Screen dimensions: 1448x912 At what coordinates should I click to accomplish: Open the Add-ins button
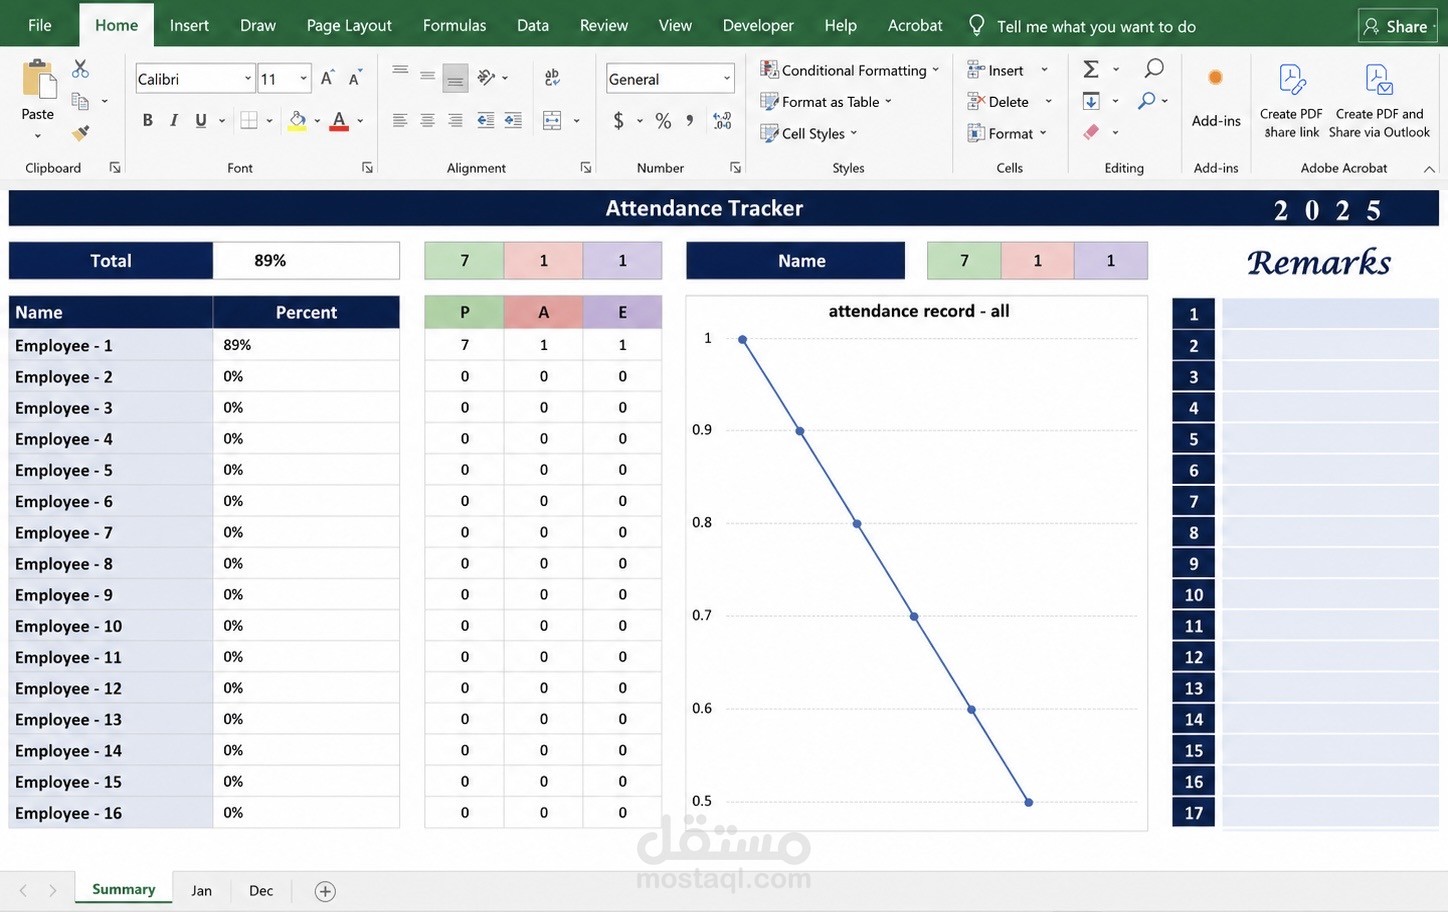click(1216, 99)
